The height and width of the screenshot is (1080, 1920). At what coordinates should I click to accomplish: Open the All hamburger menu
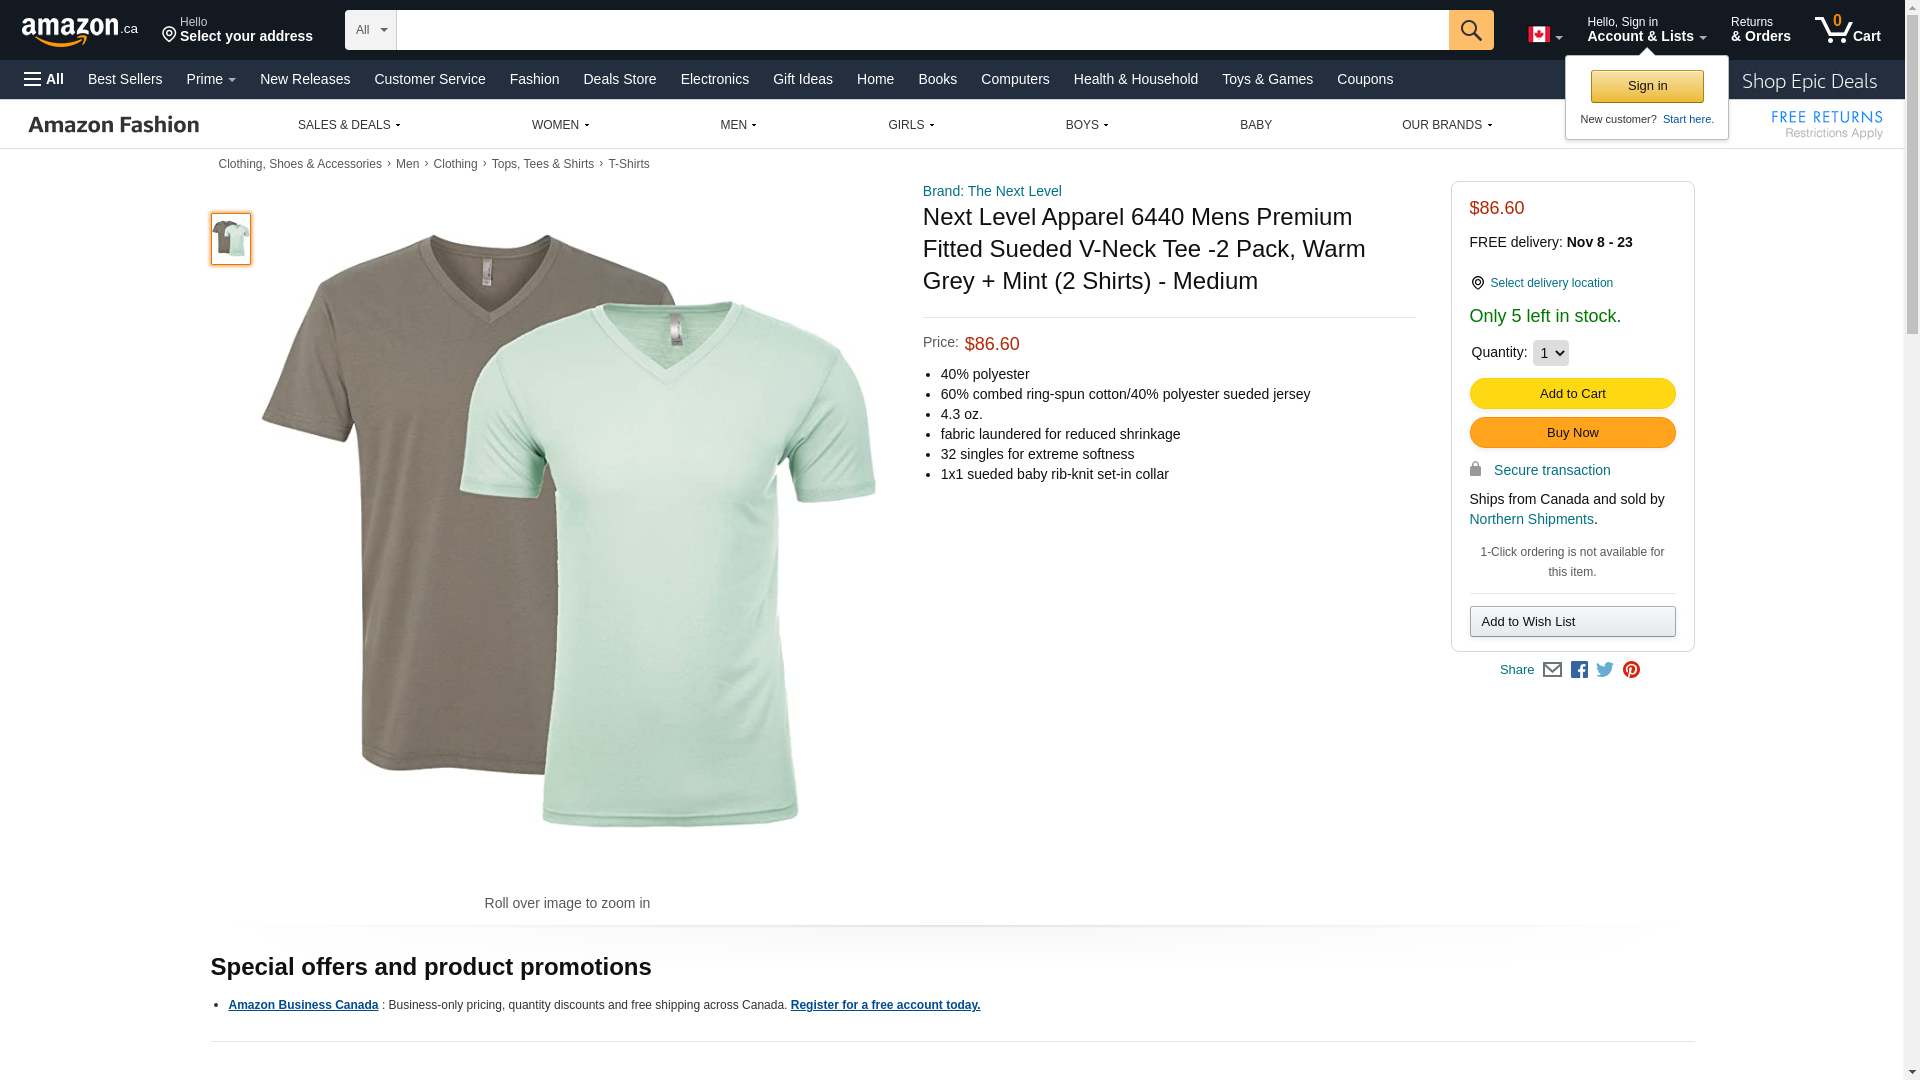pyautogui.click(x=44, y=79)
